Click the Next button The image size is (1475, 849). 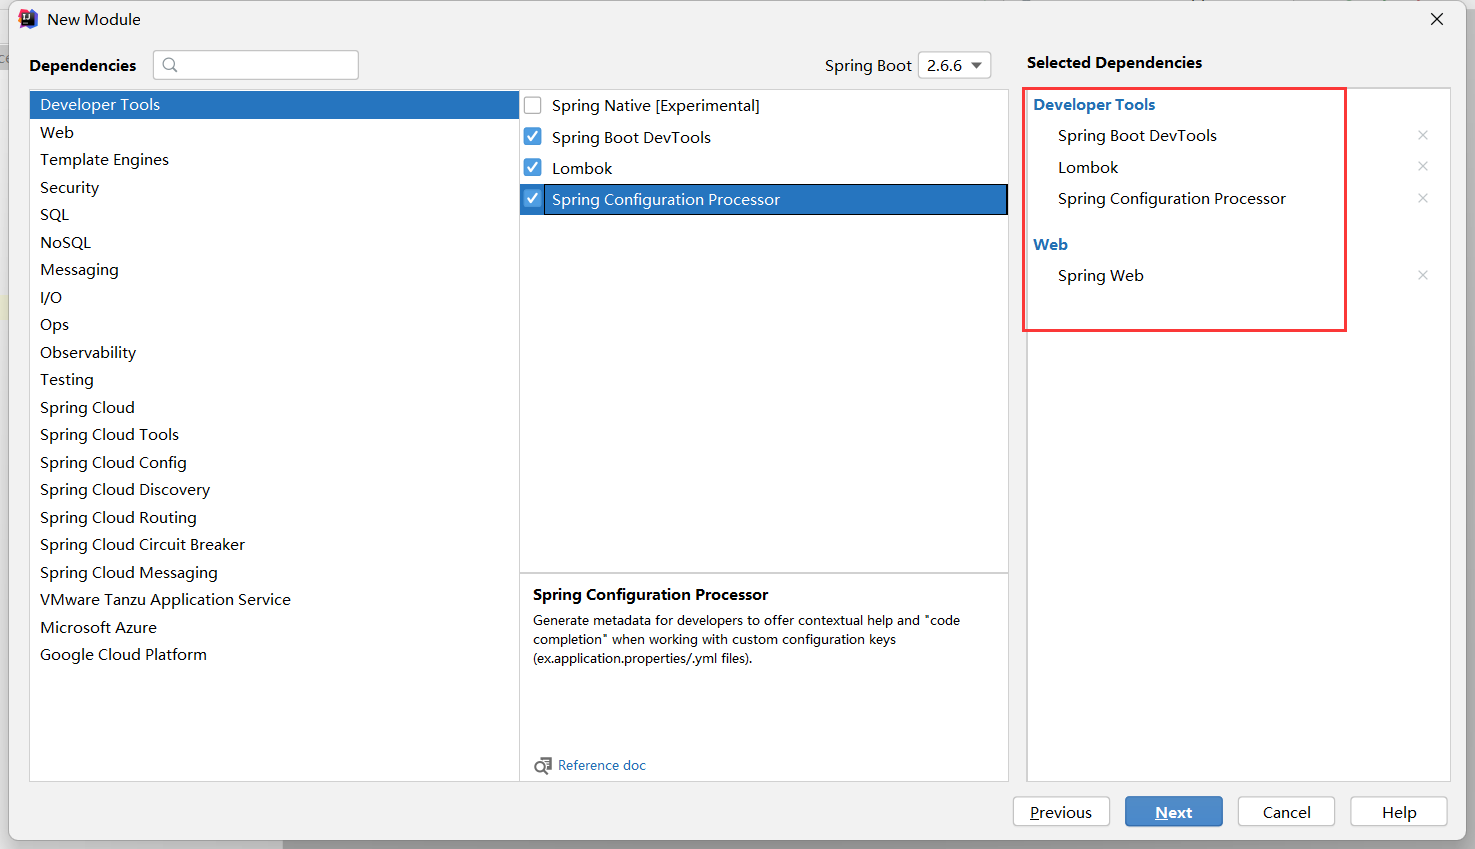click(1173, 812)
